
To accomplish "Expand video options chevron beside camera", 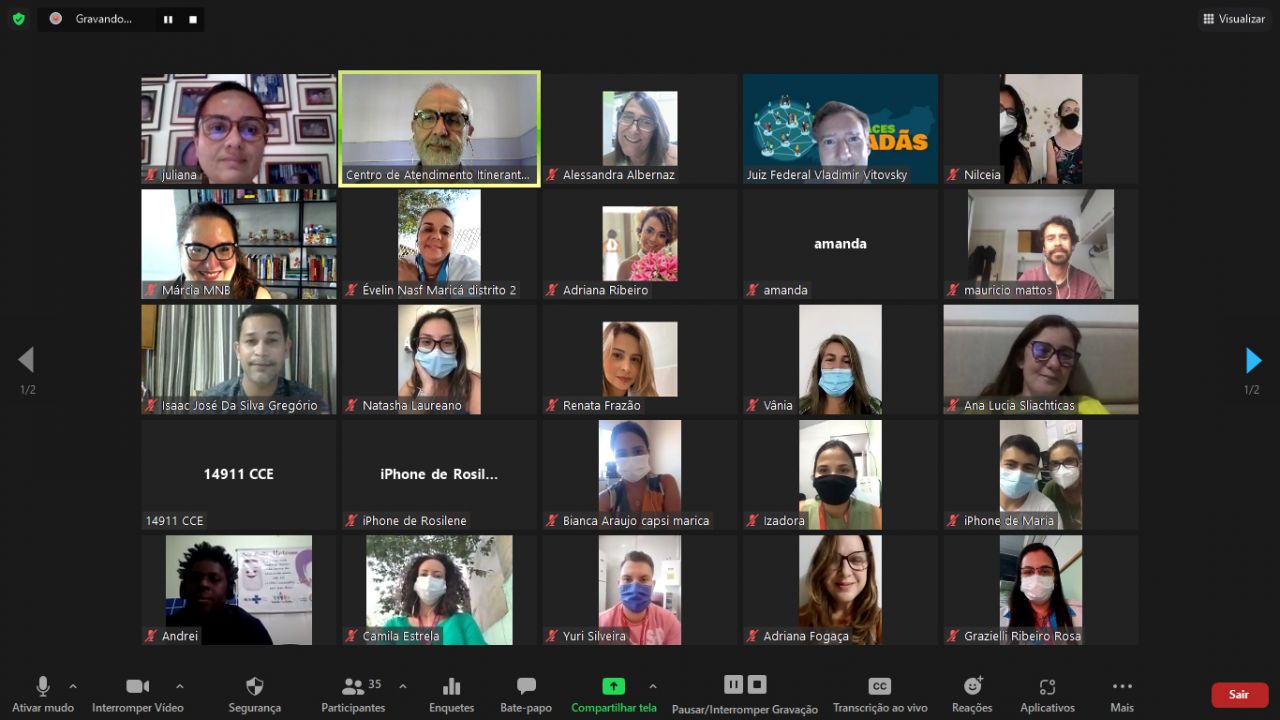I will 180,686.
